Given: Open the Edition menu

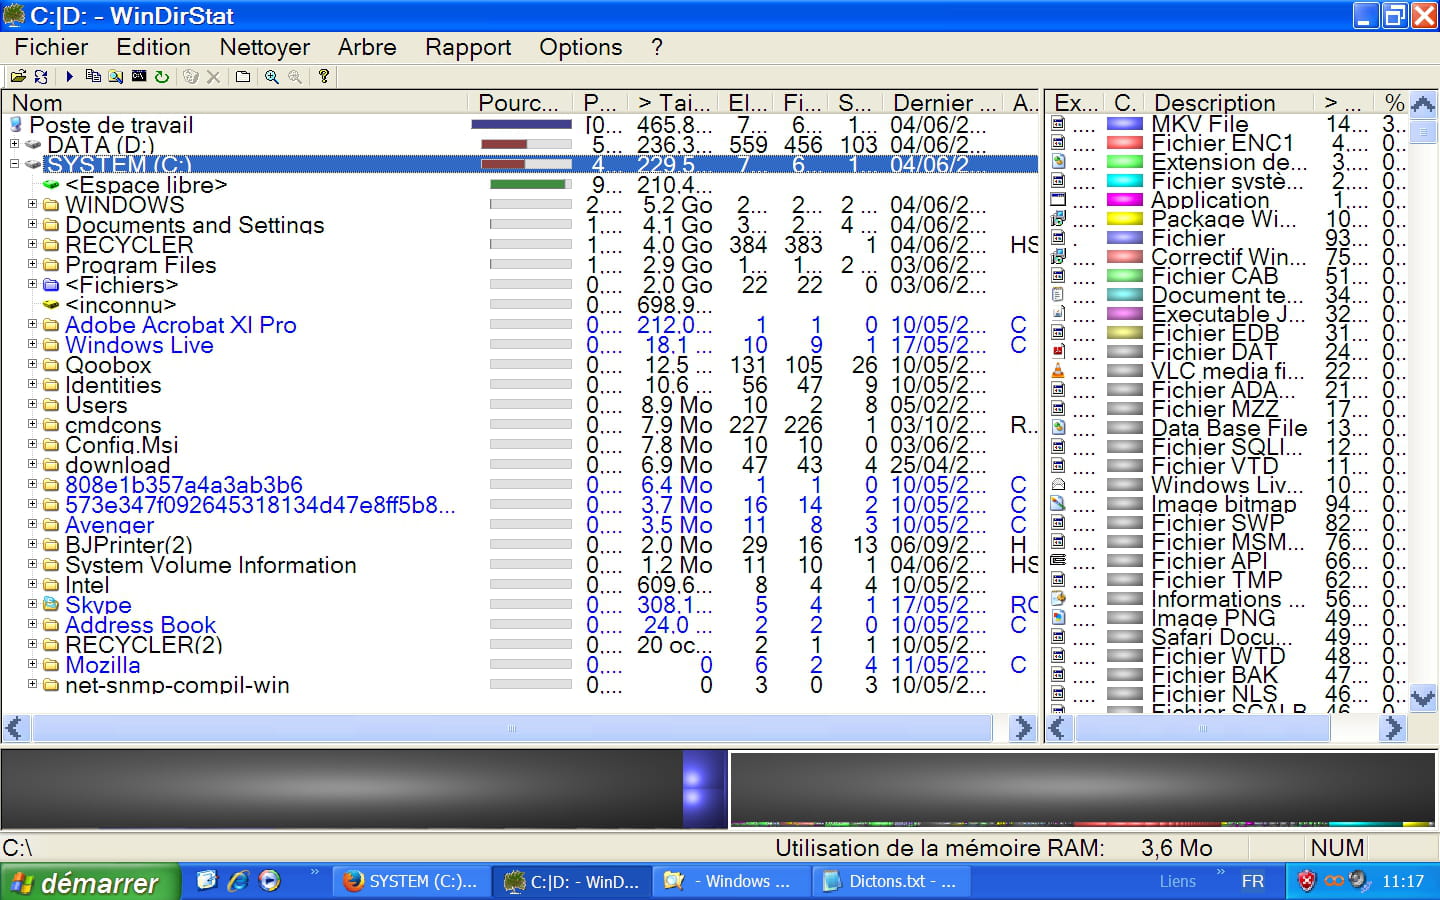Looking at the screenshot, I should tap(153, 47).
